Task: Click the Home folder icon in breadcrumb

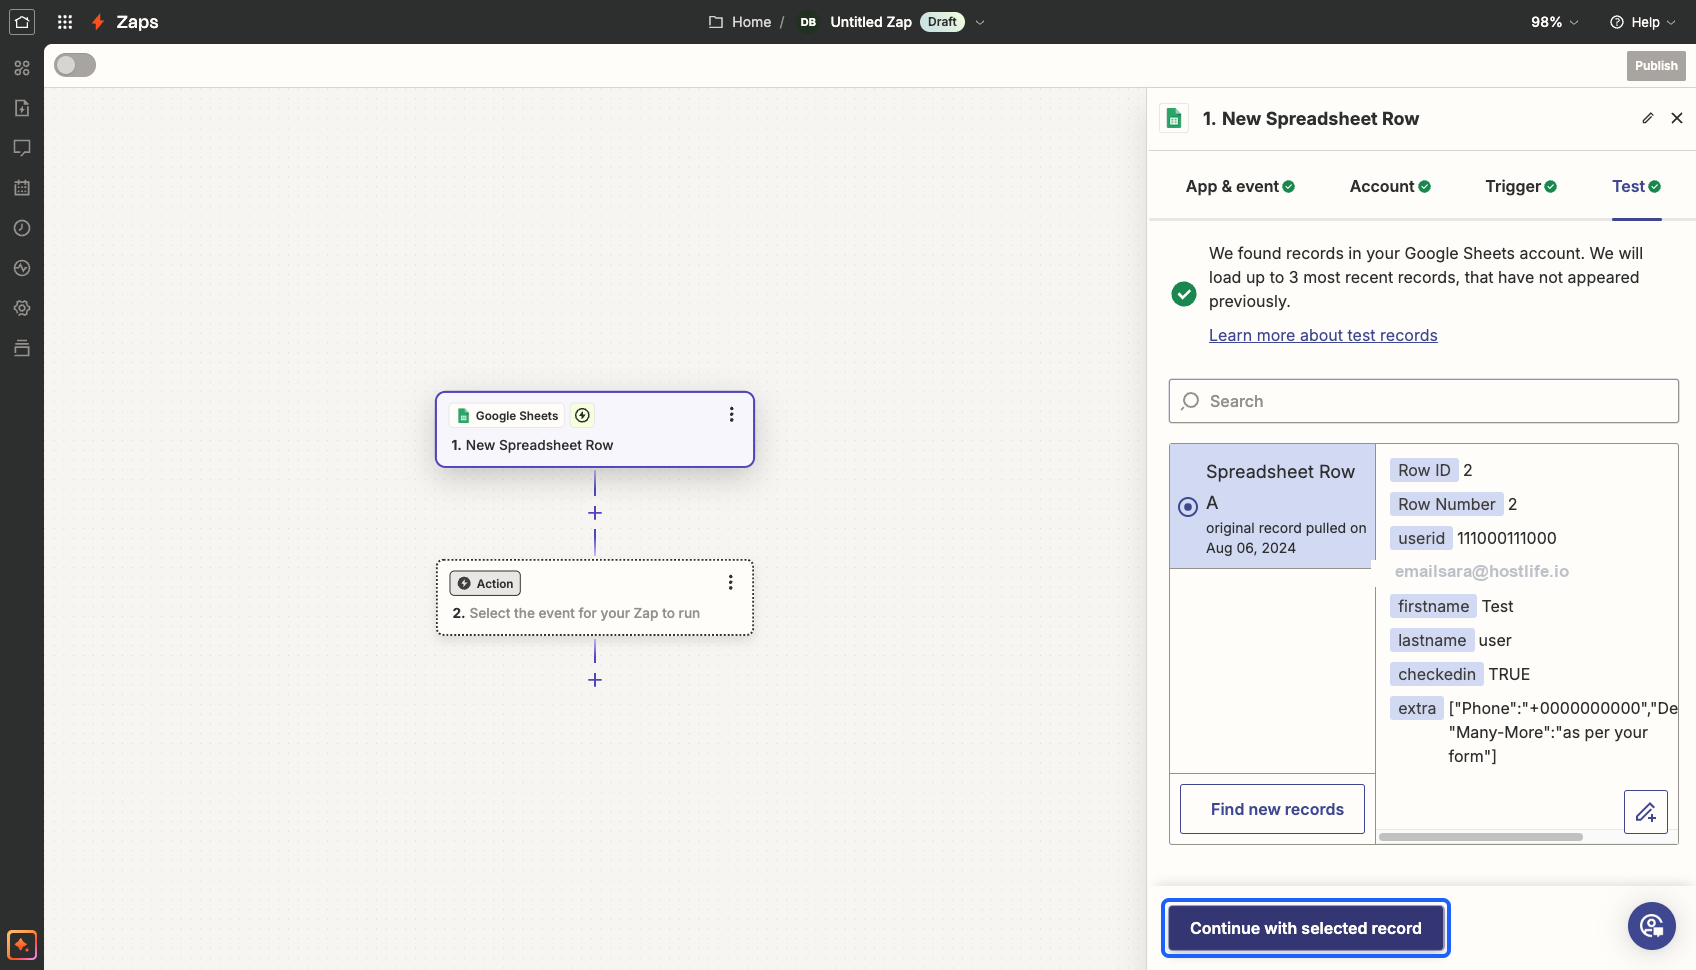Action: pos(716,22)
